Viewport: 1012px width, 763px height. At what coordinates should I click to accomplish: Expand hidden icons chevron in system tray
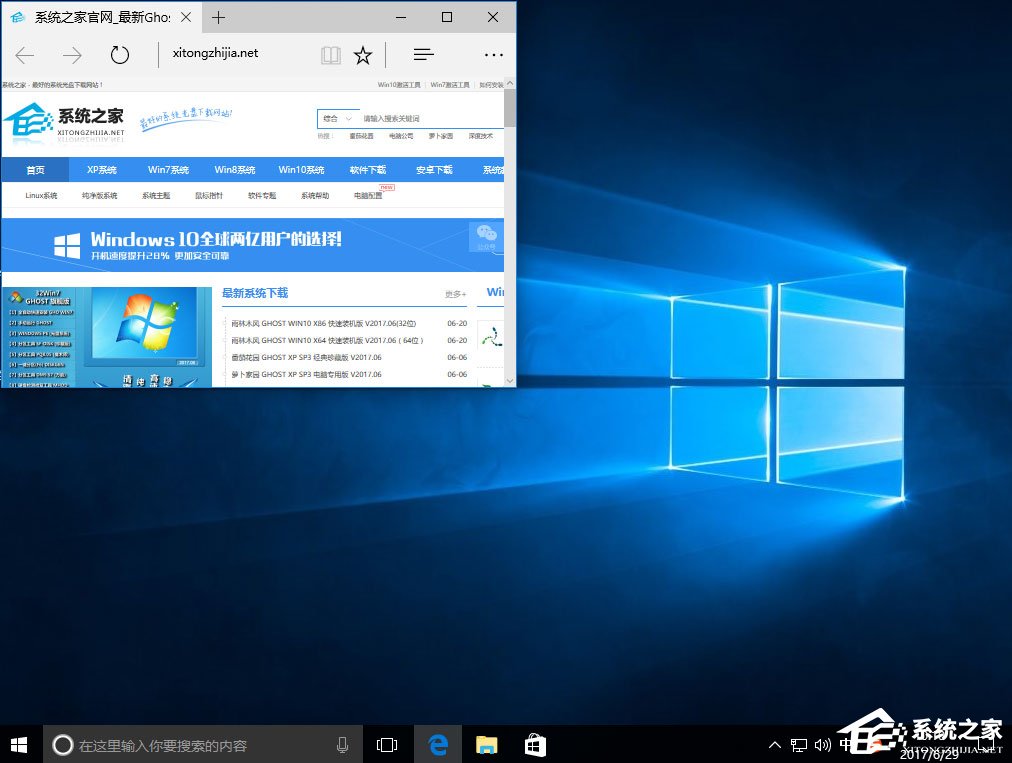(775, 744)
